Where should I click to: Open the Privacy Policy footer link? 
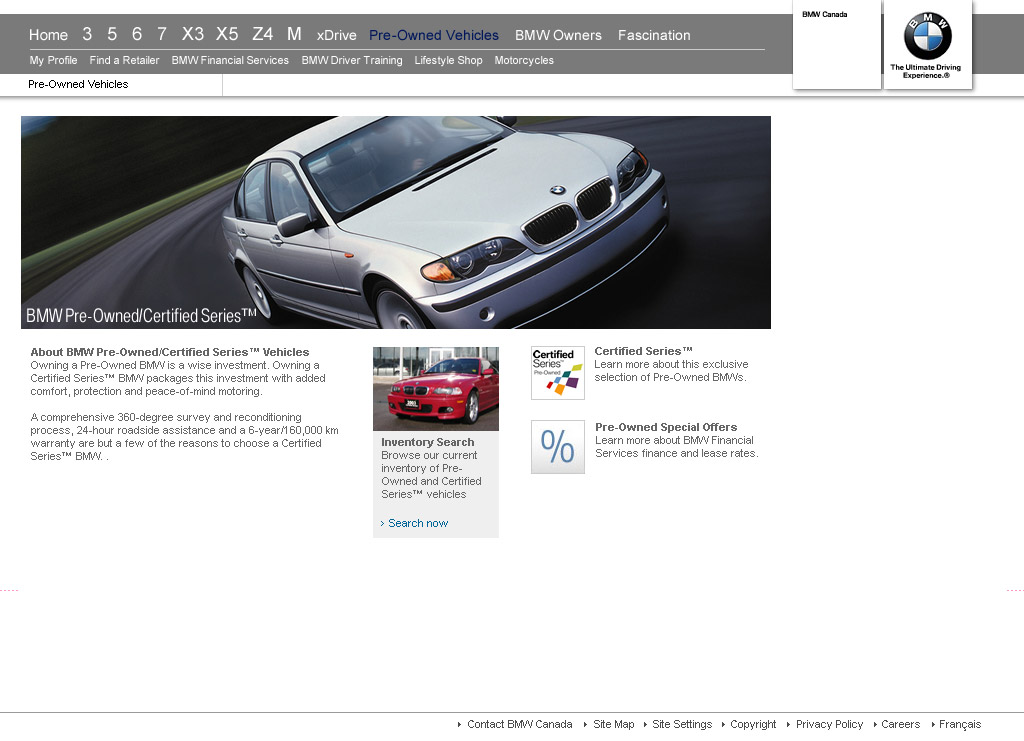click(829, 724)
